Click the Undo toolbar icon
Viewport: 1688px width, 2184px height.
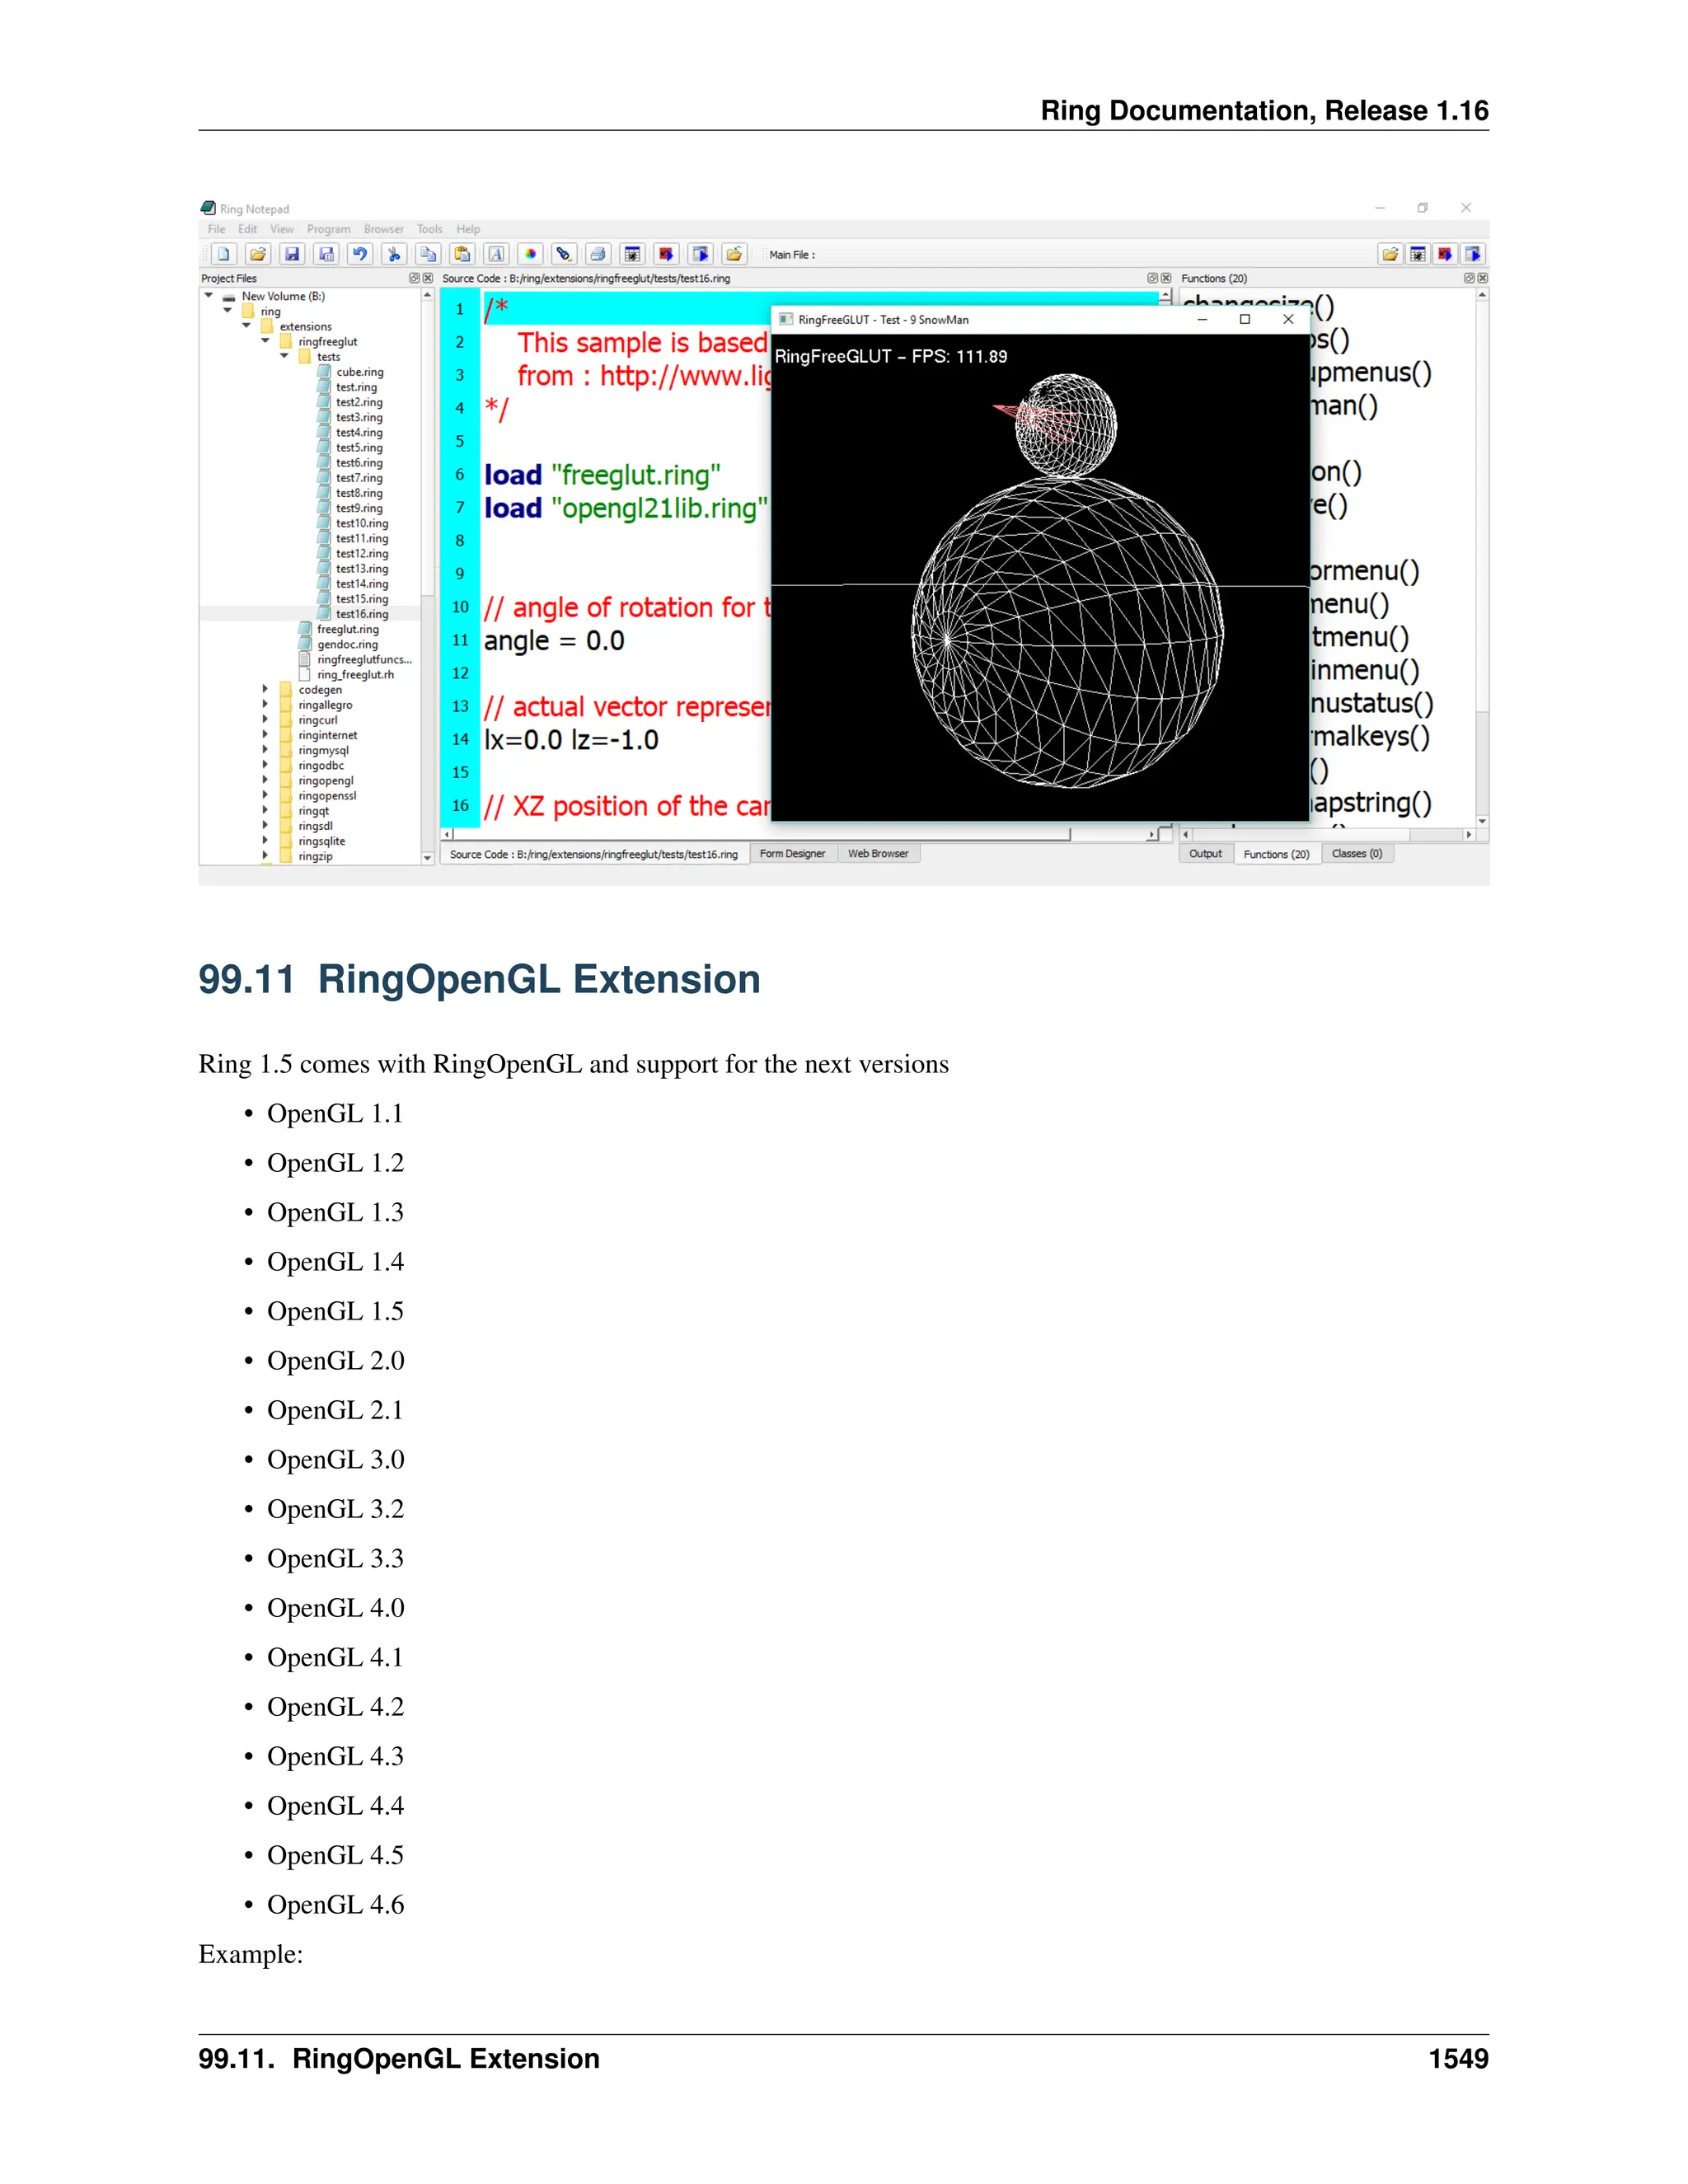coord(360,254)
